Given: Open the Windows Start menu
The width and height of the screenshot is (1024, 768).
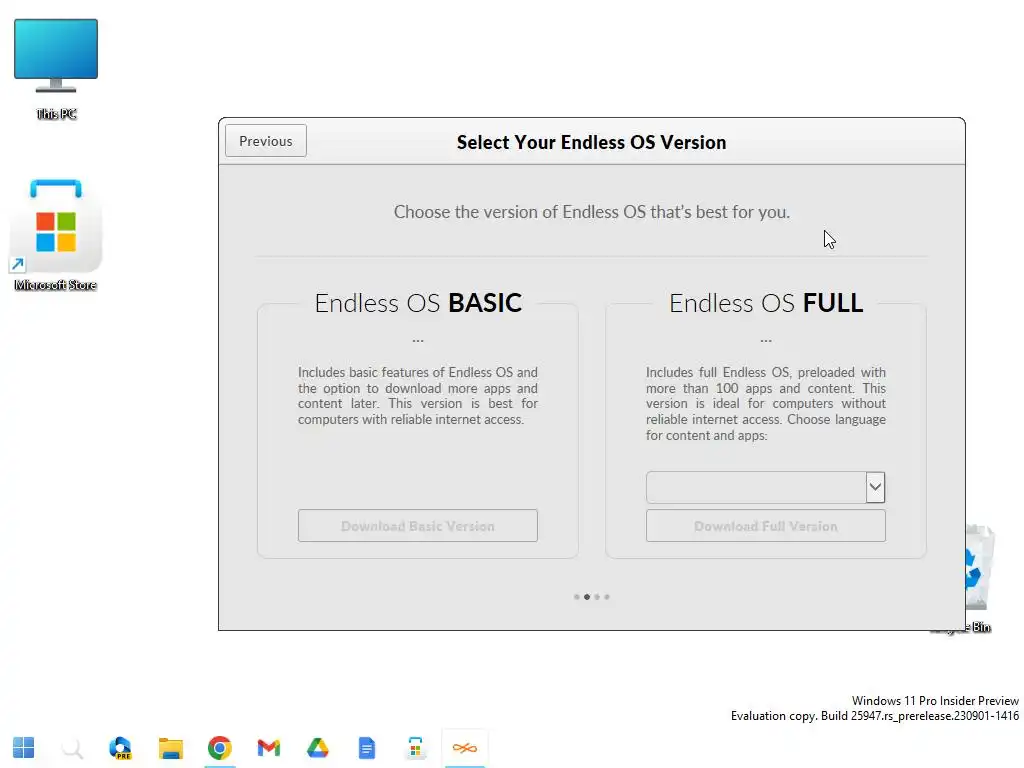Looking at the screenshot, I should tap(24, 748).
